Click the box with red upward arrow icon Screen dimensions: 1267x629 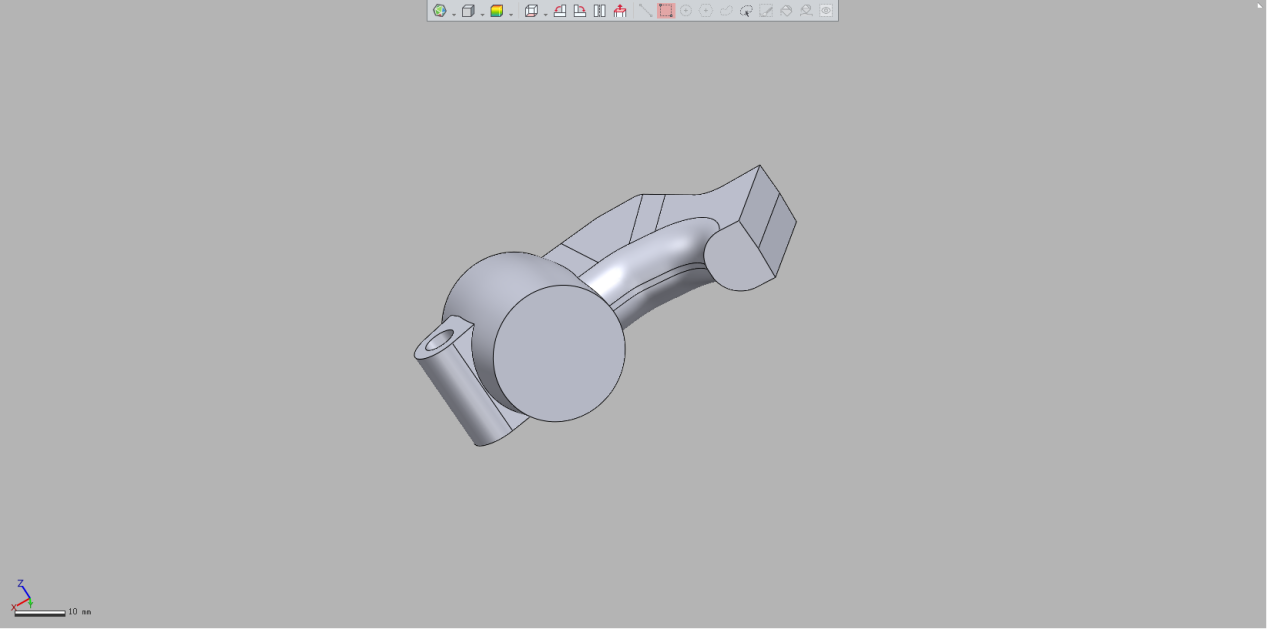coord(620,11)
